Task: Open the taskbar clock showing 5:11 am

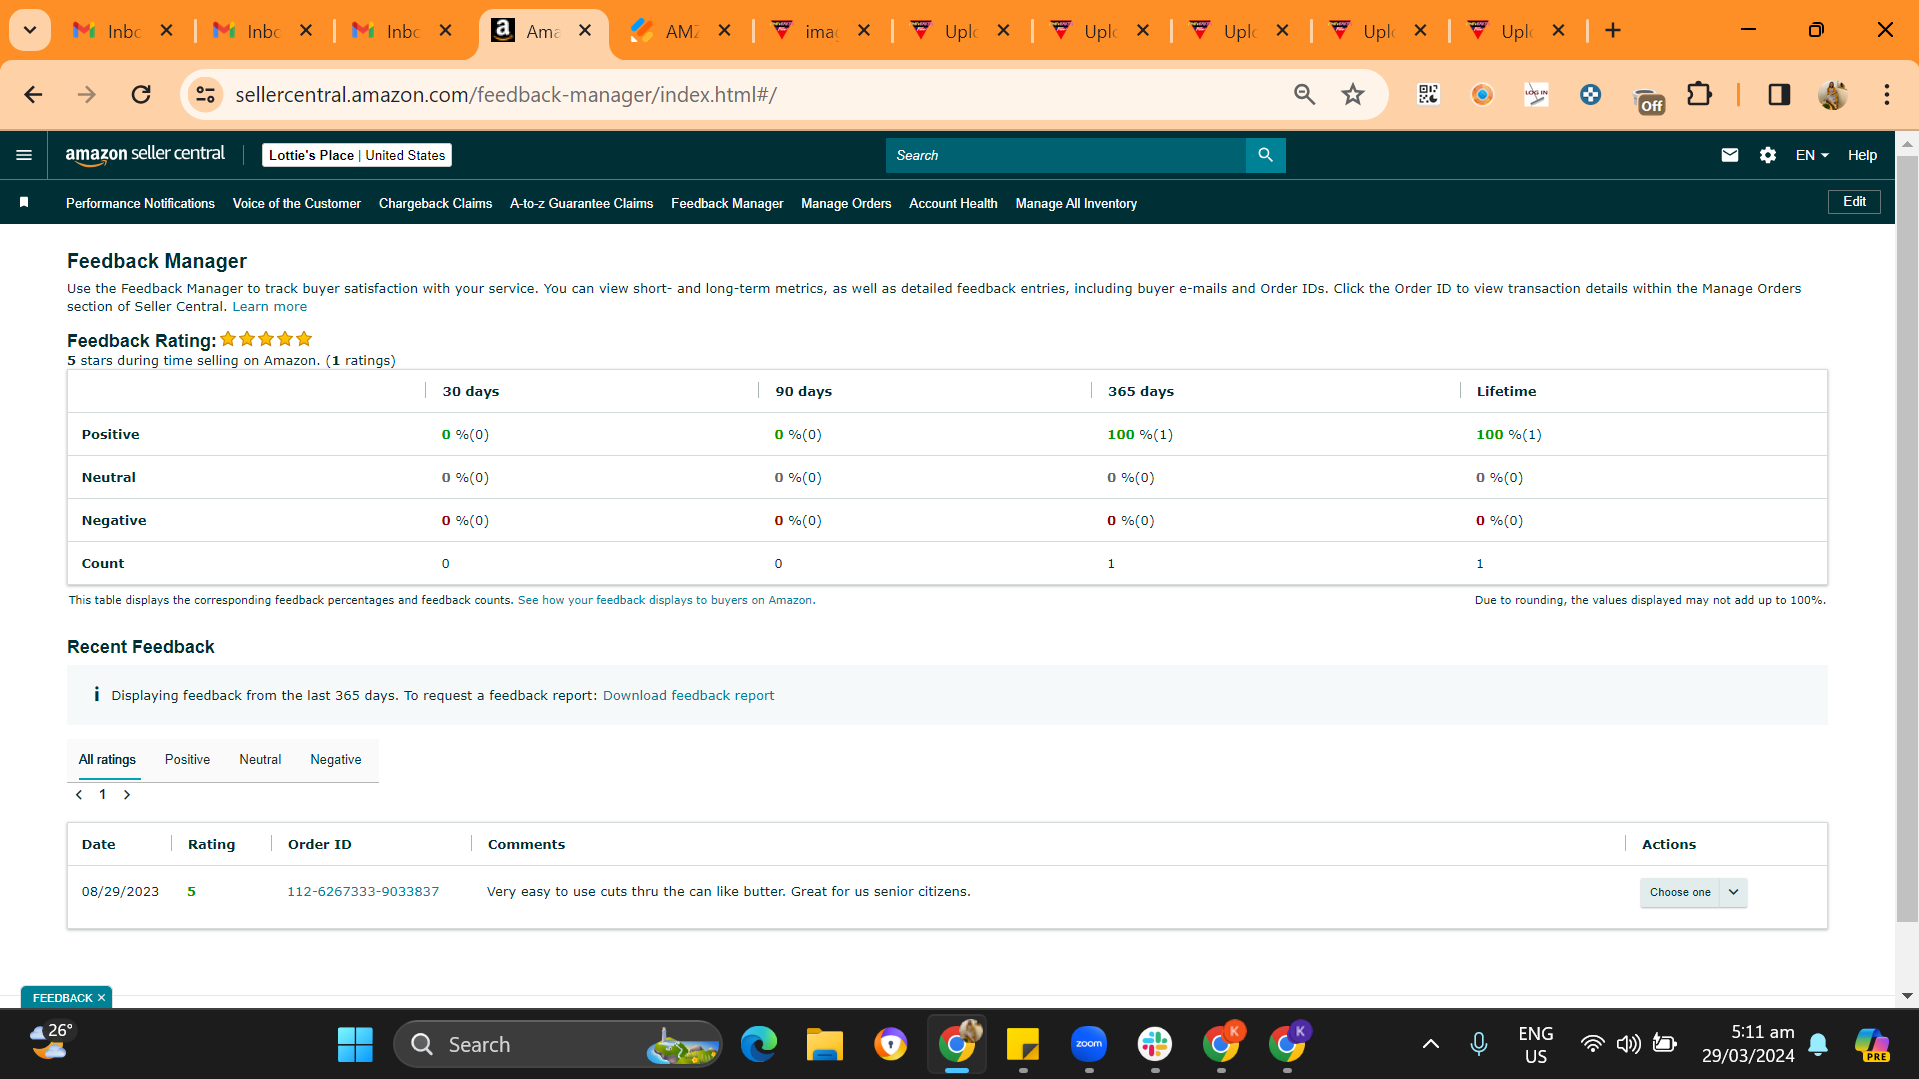Action: [1748, 1044]
